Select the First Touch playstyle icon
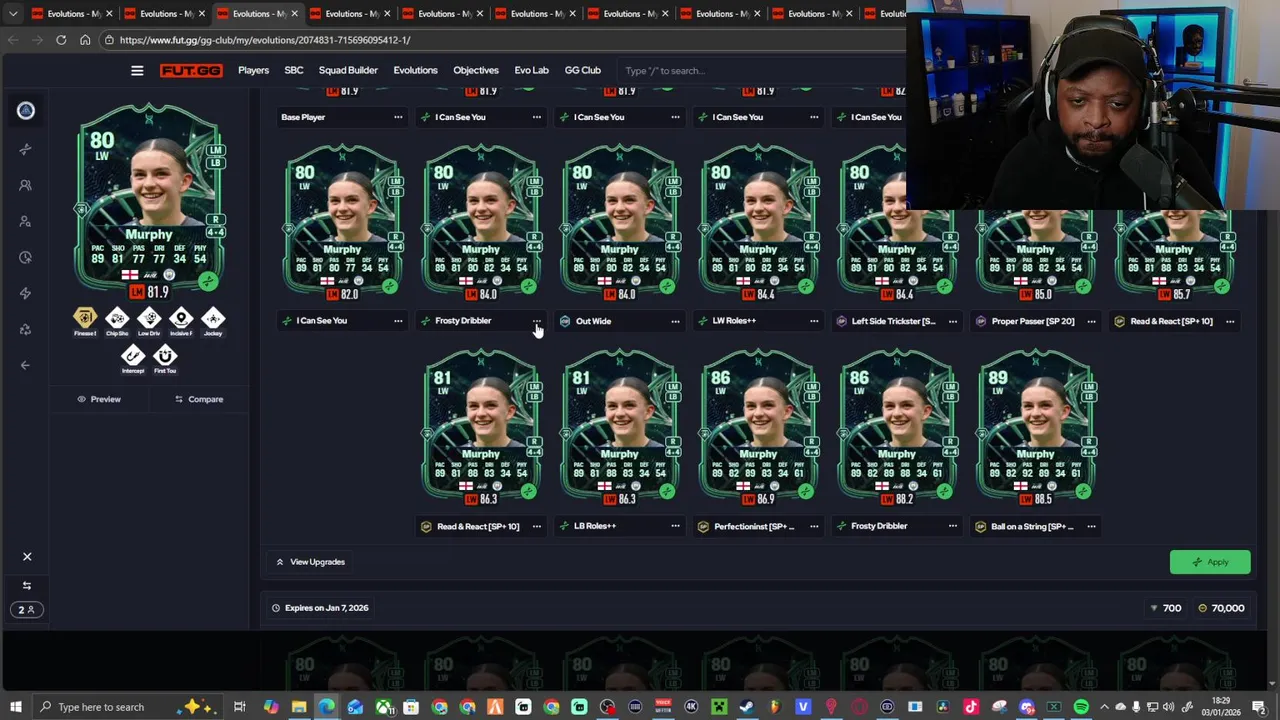Image resolution: width=1280 pixels, height=720 pixels. point(165,359)
